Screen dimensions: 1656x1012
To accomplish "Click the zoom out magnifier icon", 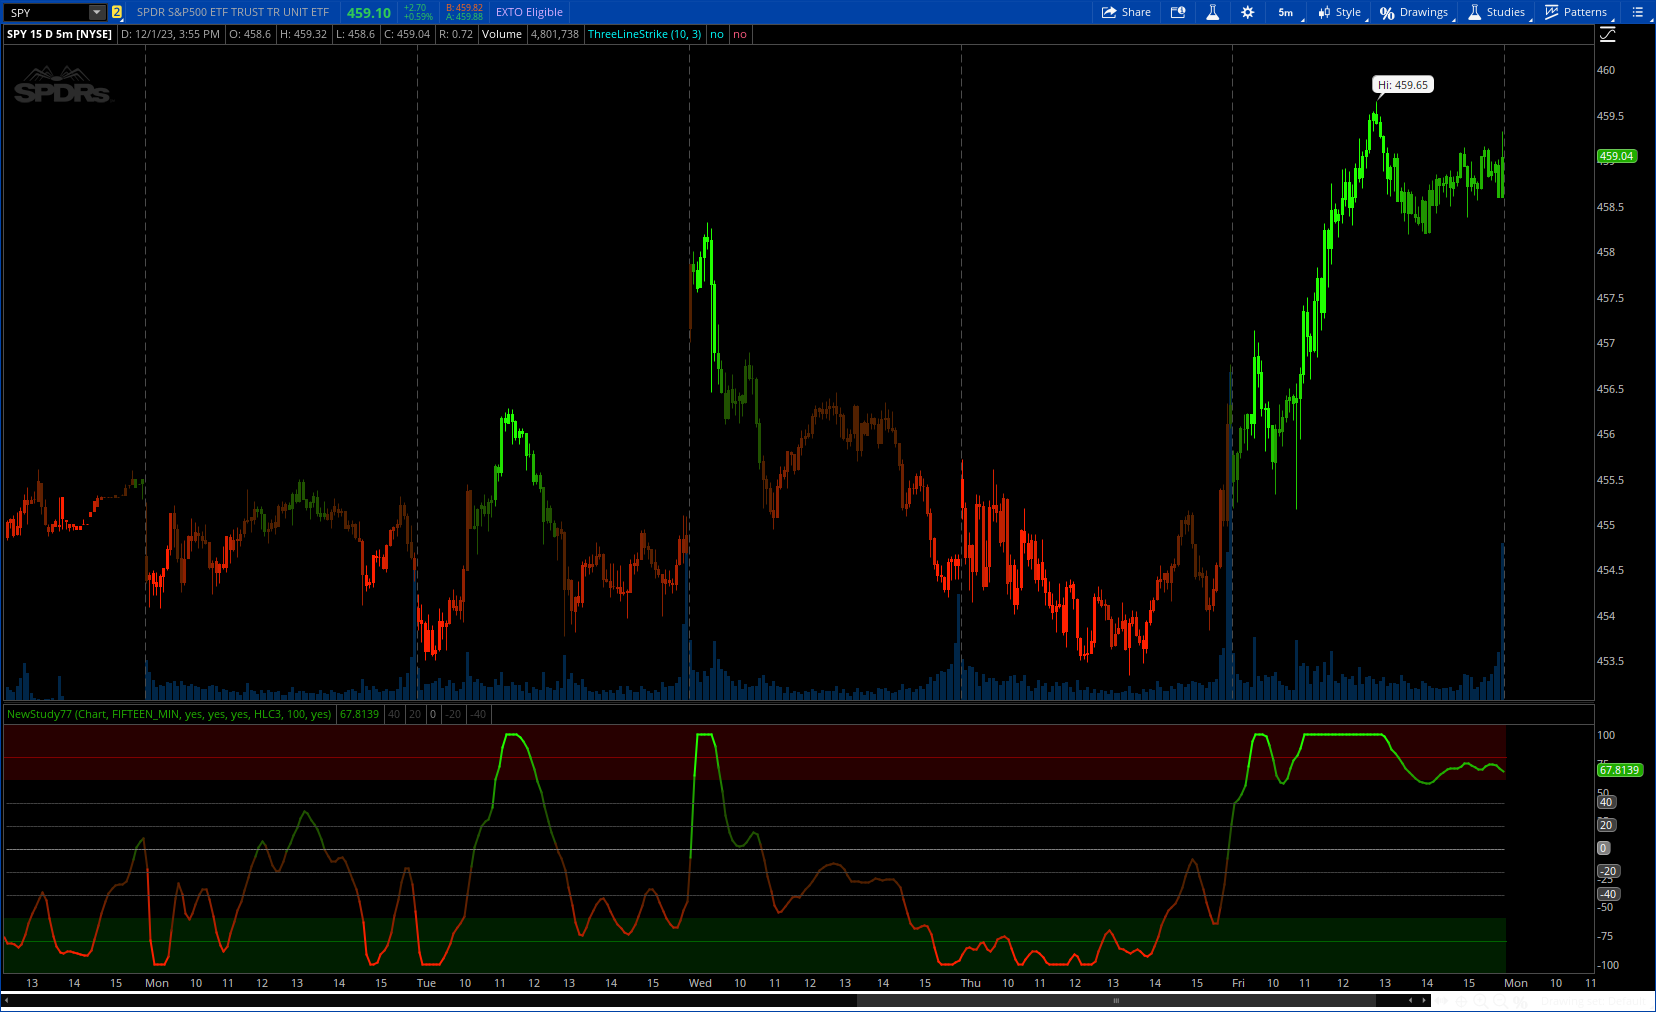I will click(1500, 1001).
